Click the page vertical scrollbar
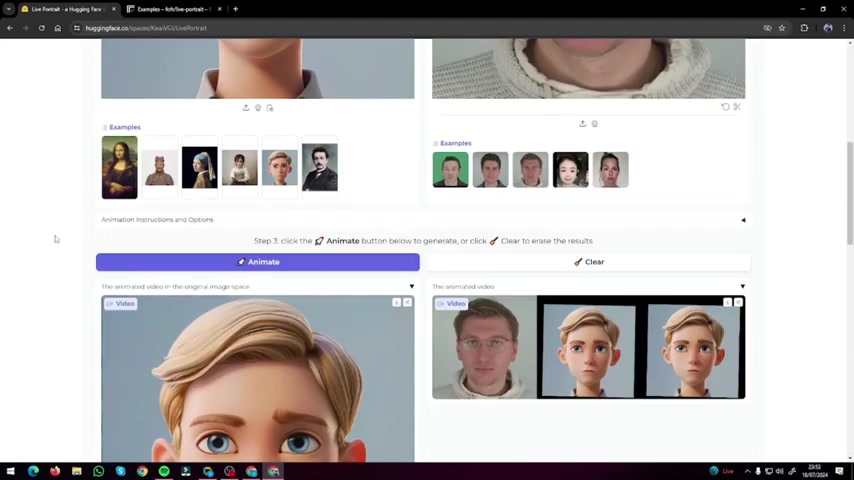 point(850,193)
